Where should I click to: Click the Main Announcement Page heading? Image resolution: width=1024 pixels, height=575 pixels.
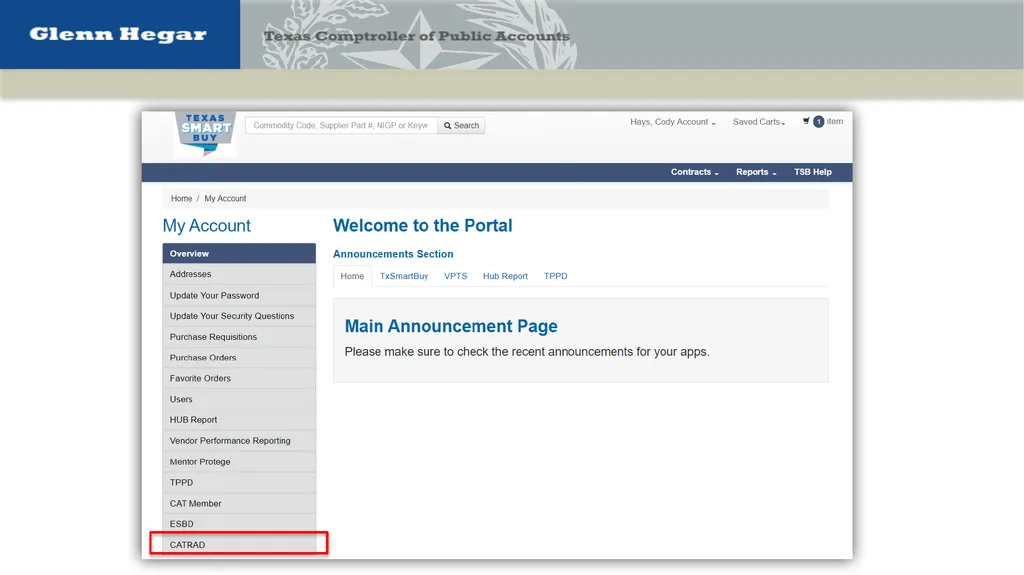click(x=451, y=326)
